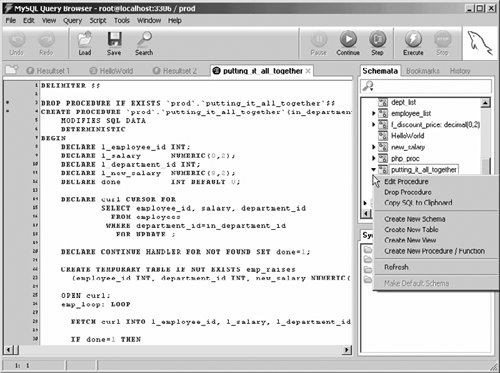This screenshot has height=373, width=500.
Task: Click the Pause debug button
Action: tap(318, 44)
